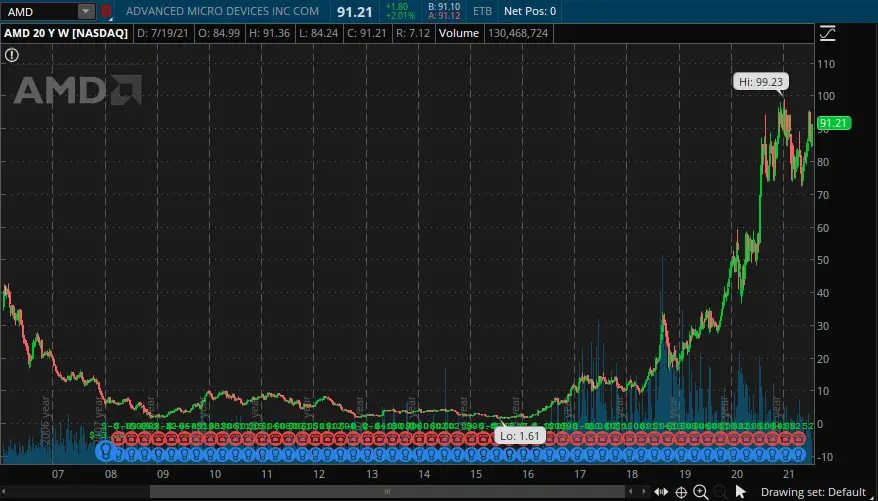Click the B:91.10 bid quote
878x501 pixels.
(444, 7)
